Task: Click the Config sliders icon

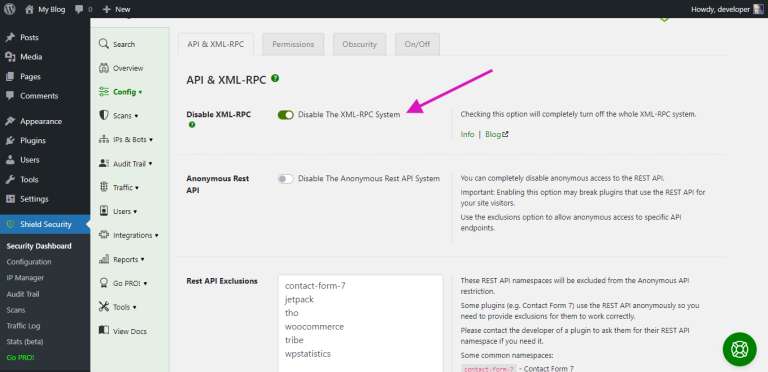Action: click(103, 92)
